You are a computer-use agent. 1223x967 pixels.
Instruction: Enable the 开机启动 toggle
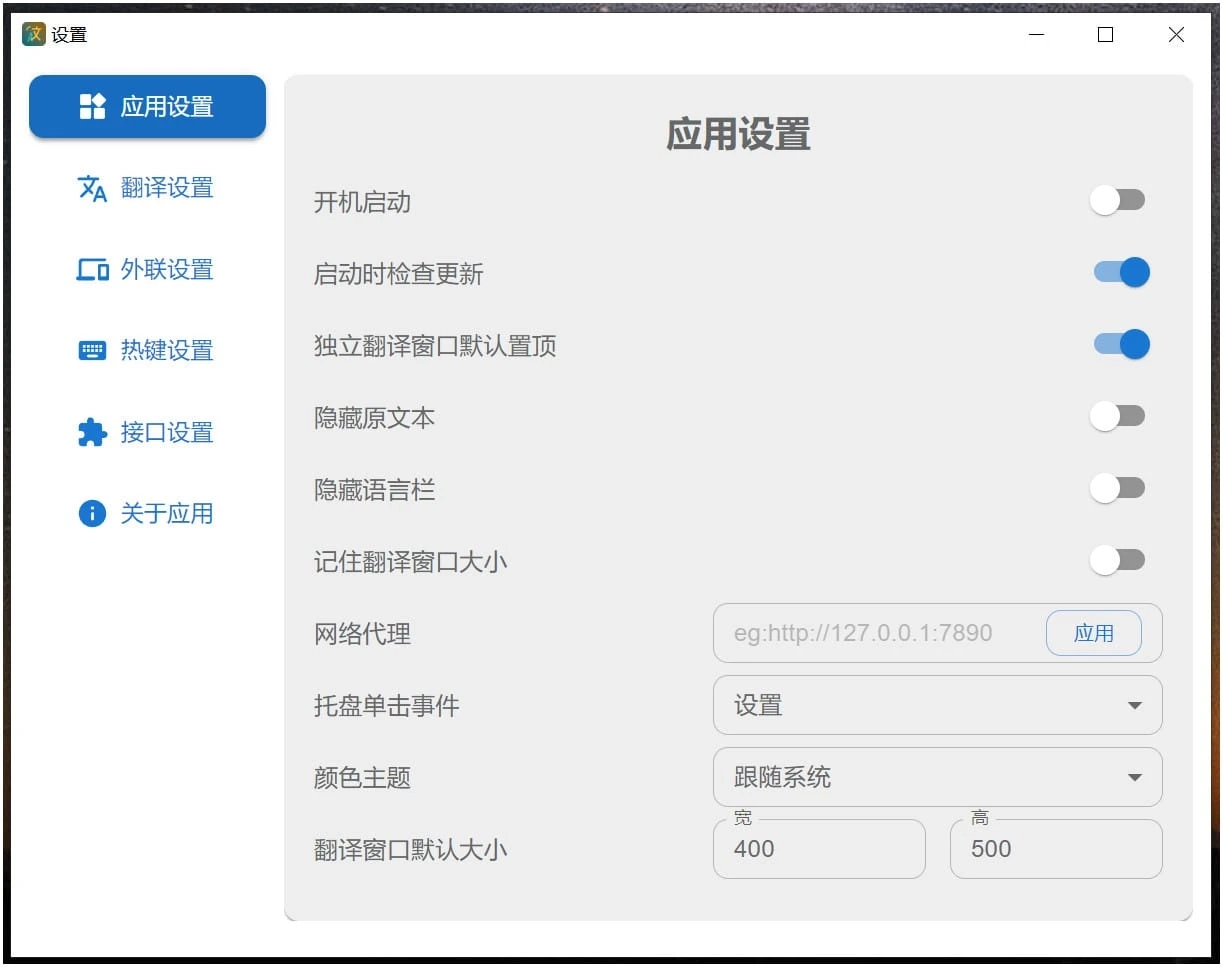click(x=1117, y=201)
